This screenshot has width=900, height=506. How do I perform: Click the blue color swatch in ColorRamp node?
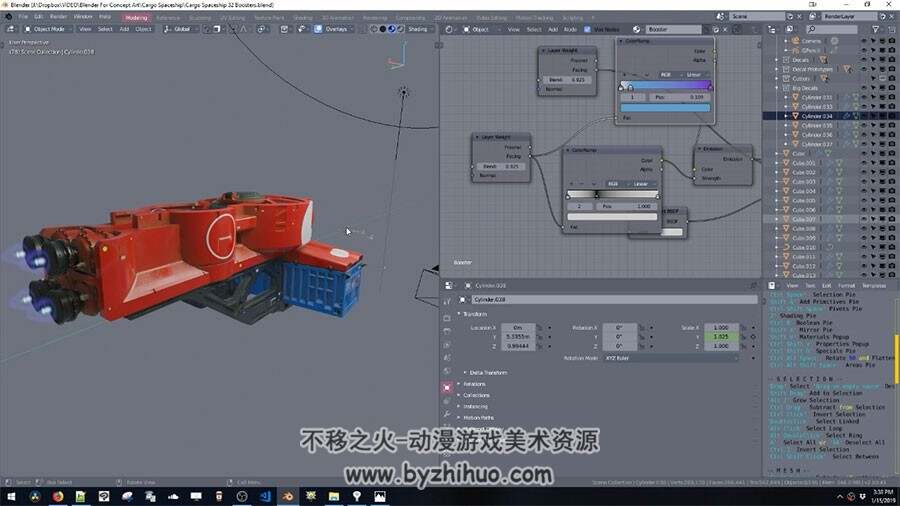click(665, 107)
